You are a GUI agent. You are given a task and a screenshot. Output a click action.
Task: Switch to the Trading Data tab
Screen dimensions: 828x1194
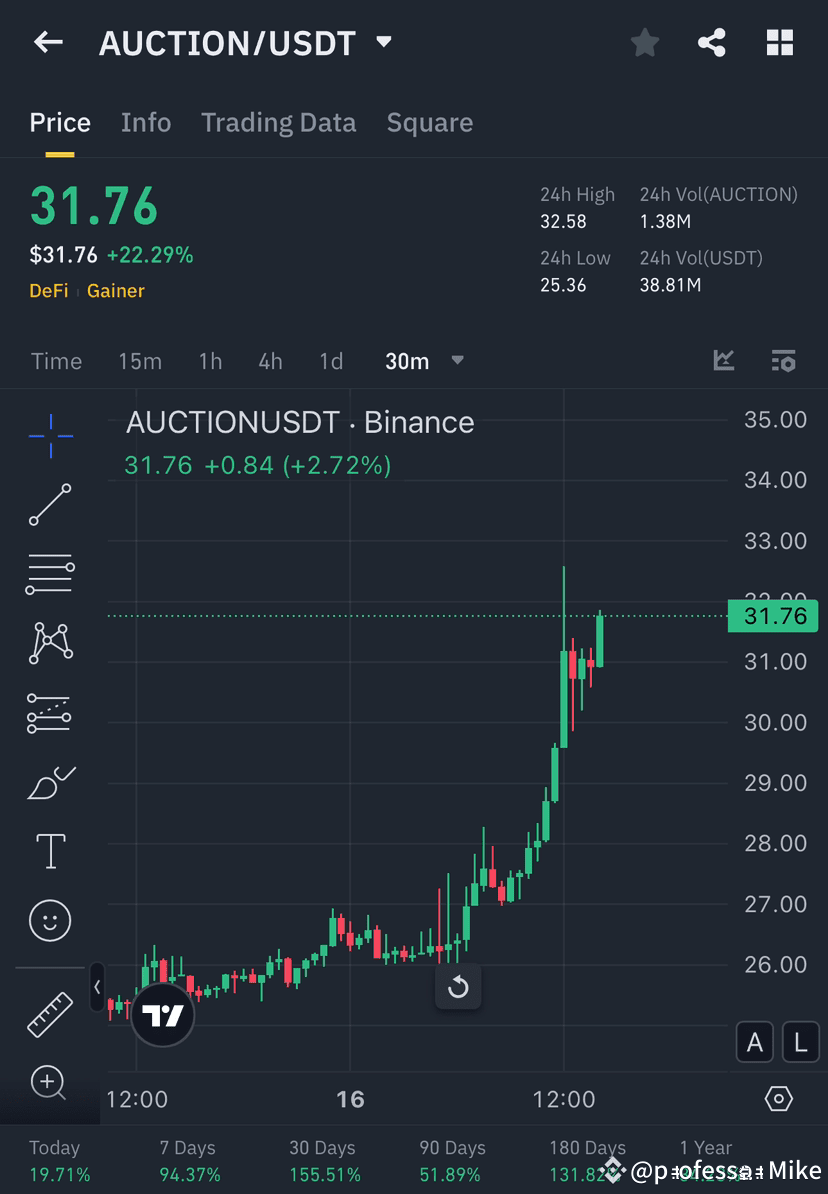click(x=278, y=122)
